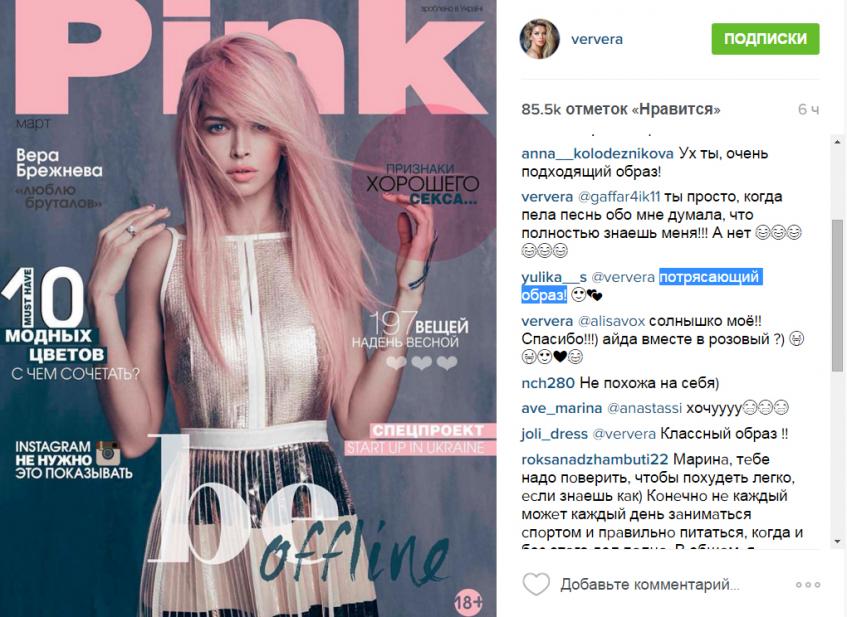Open joli_dress commenter profile
This screenshot has width=847, height=617.
pos(554,434)
